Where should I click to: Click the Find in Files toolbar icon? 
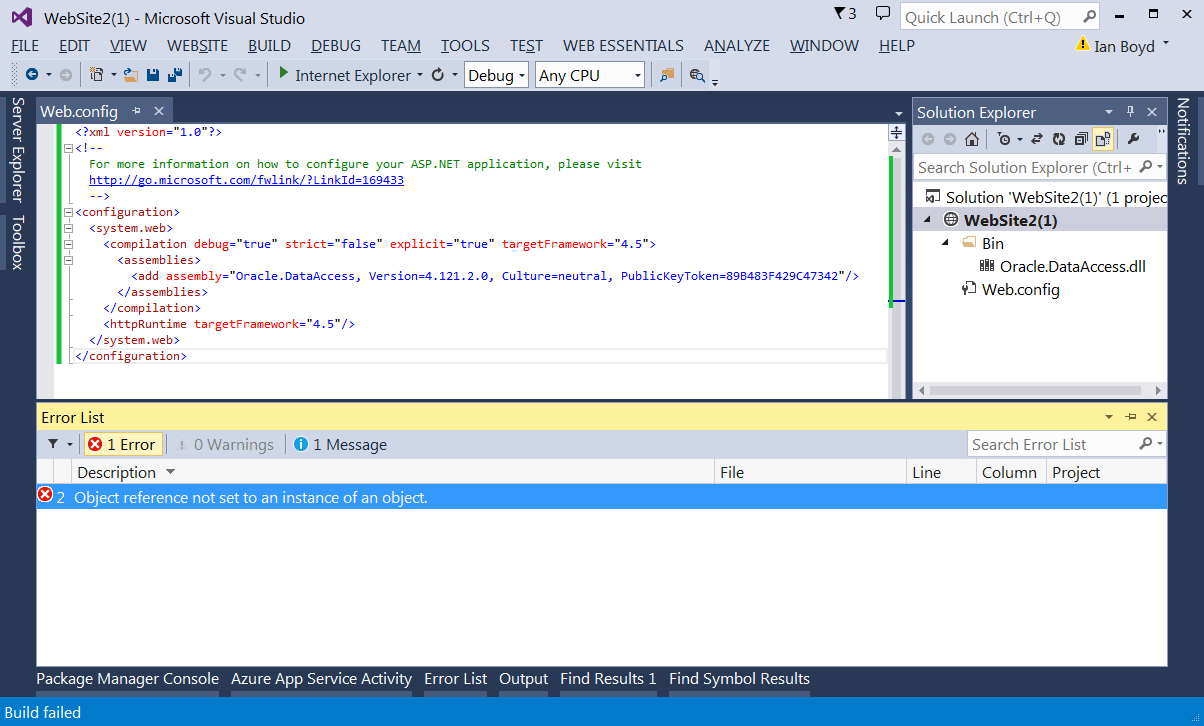point(666,75)
